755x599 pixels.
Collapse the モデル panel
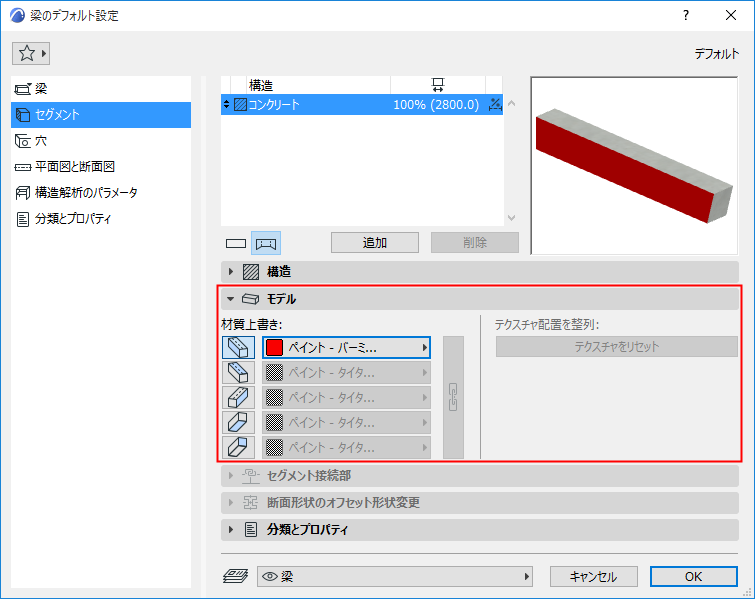coord(480,299)
